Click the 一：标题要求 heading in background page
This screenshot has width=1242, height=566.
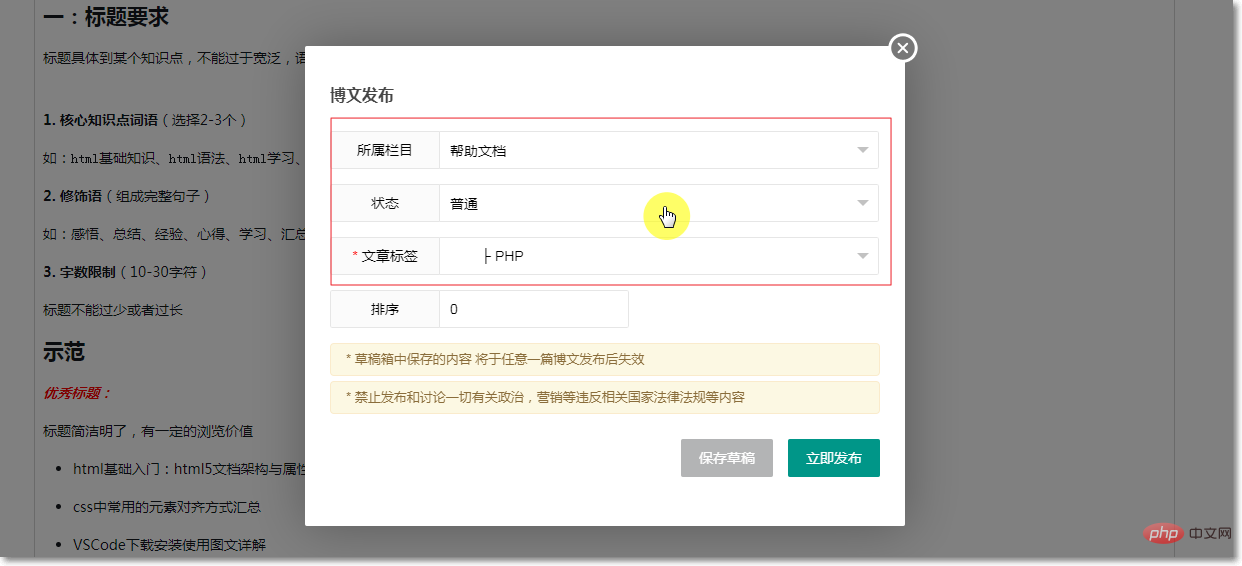[106, 17]
